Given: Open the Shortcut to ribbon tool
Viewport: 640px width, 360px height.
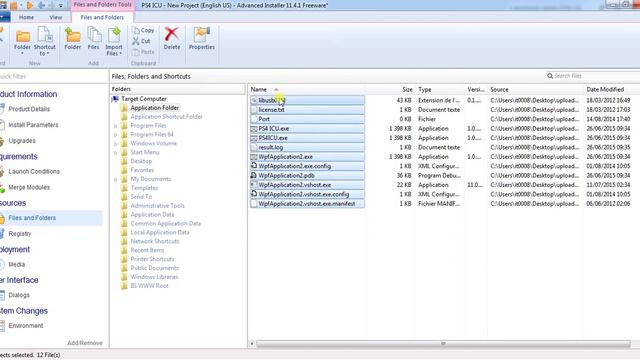Looking at the screenshot, I should 44,41.
